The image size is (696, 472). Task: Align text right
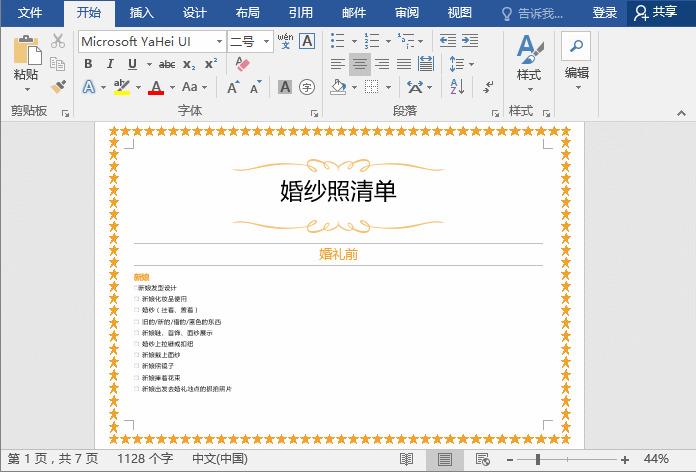pyautogui.click(x=382, y=64)
